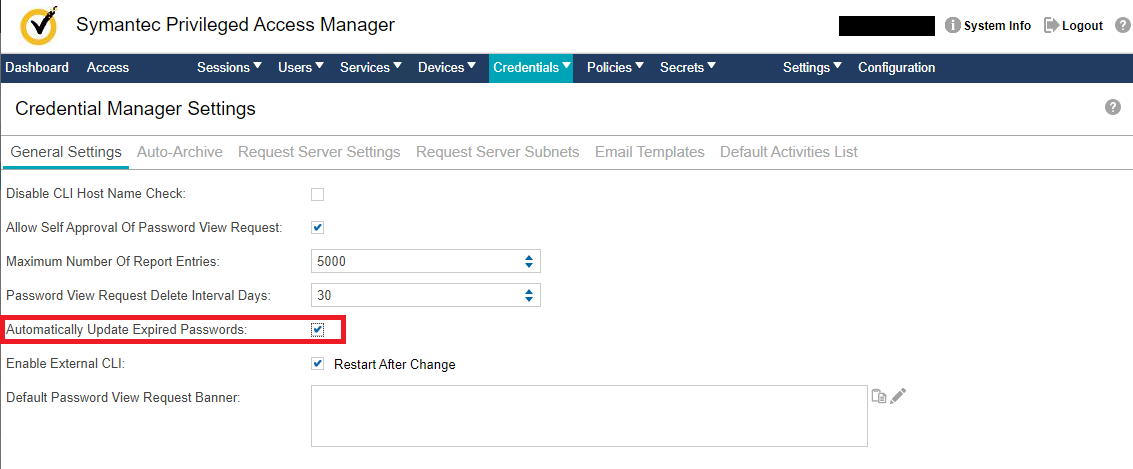Viewport: 1133px width, 469px height.
Task: Click the Maximum Number Of Report Entries label
Action: [112, 262]
